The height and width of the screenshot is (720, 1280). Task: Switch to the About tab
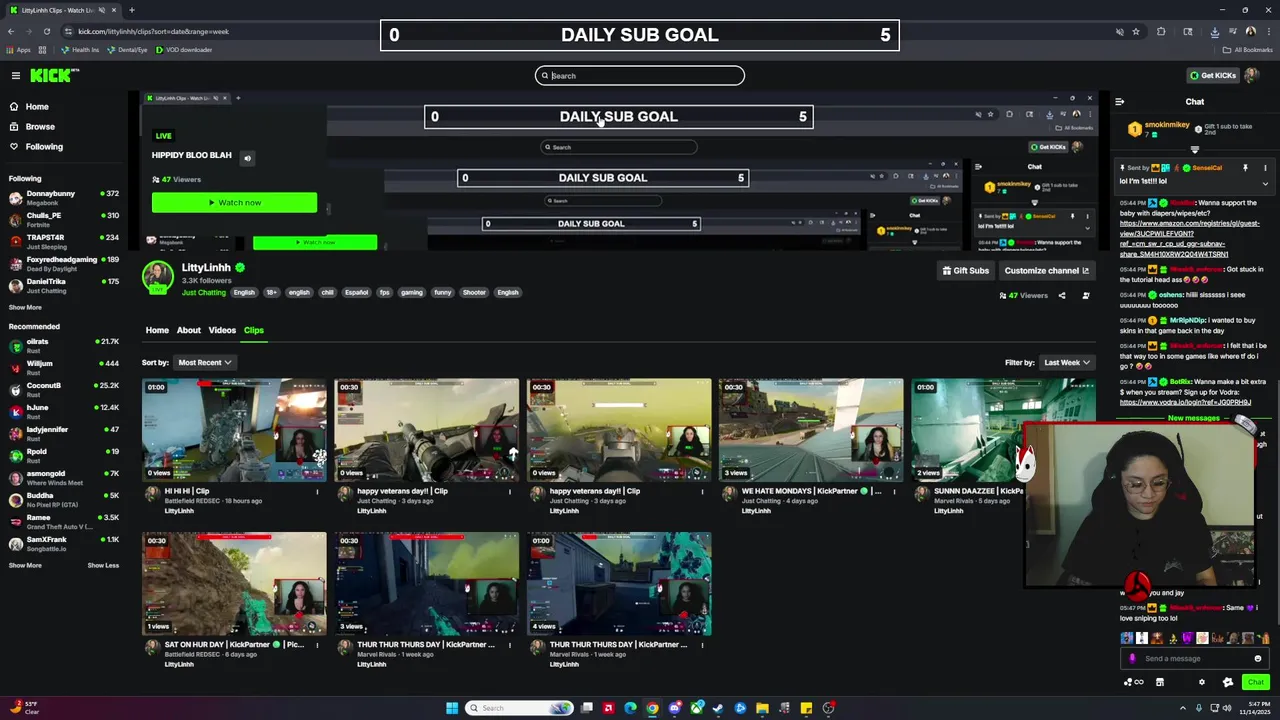click(189, 330)
